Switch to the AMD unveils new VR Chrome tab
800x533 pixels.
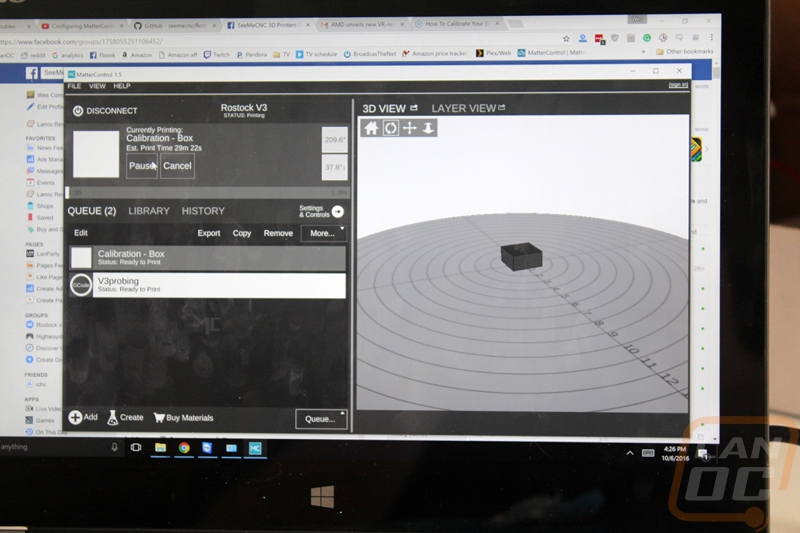361,24
